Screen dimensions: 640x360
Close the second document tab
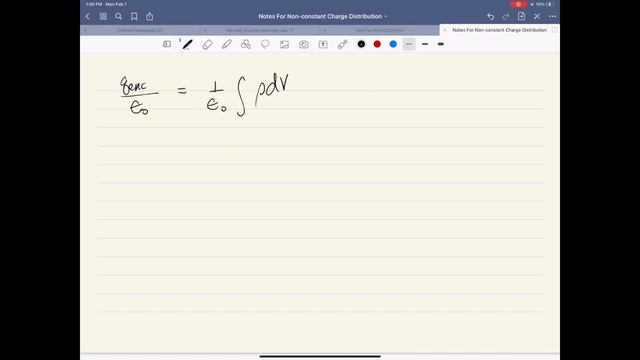pos(205,30)
